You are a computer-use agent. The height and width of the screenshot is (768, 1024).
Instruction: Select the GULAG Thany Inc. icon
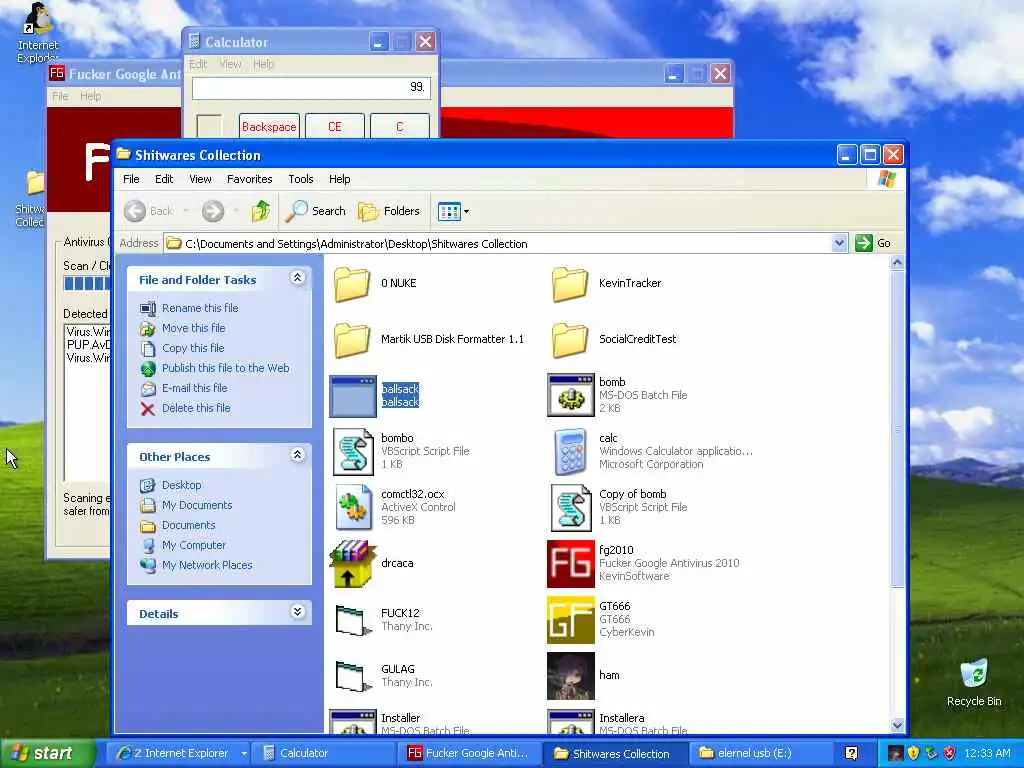point(353,676)
